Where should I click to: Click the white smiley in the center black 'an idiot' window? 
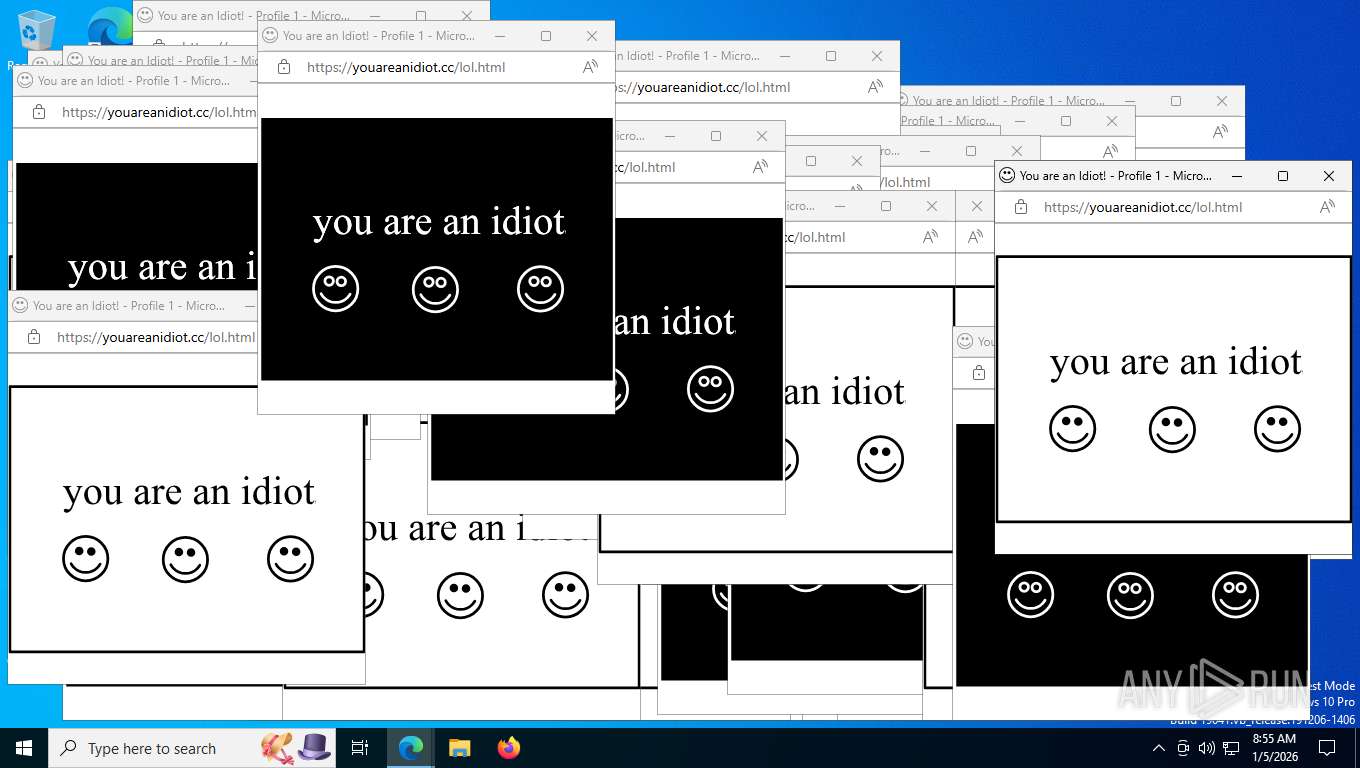pos(711,388)
